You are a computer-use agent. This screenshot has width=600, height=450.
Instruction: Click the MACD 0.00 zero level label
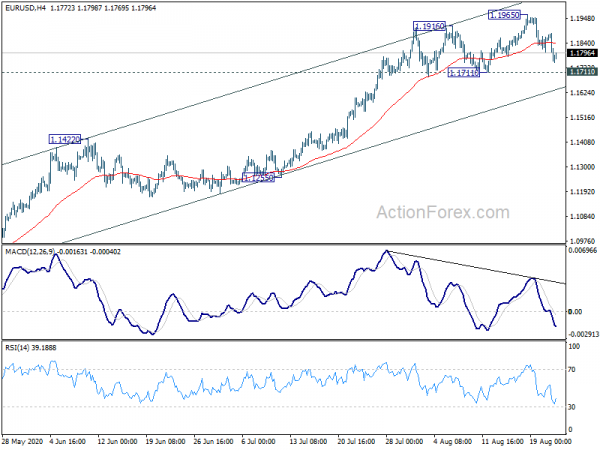(575, 312)
